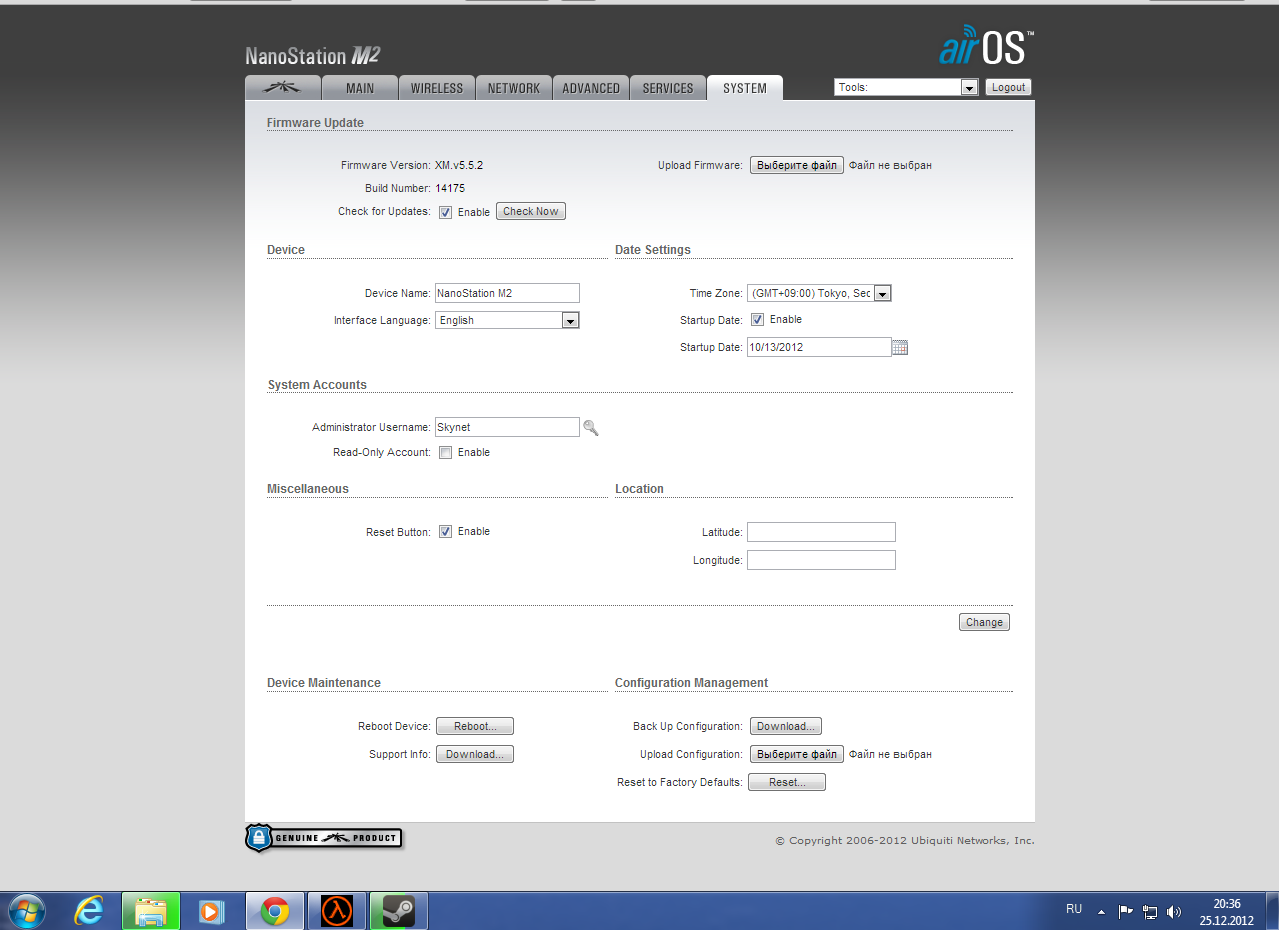Click the Administrator Username field
This screenshot has height=930, width=1279.
(x=507, y=427)
